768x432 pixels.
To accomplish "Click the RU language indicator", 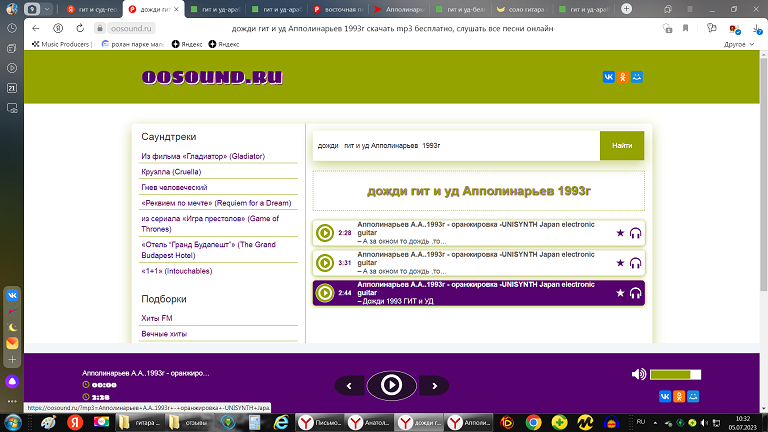I will pyautogui.click(x=641, y=422).
